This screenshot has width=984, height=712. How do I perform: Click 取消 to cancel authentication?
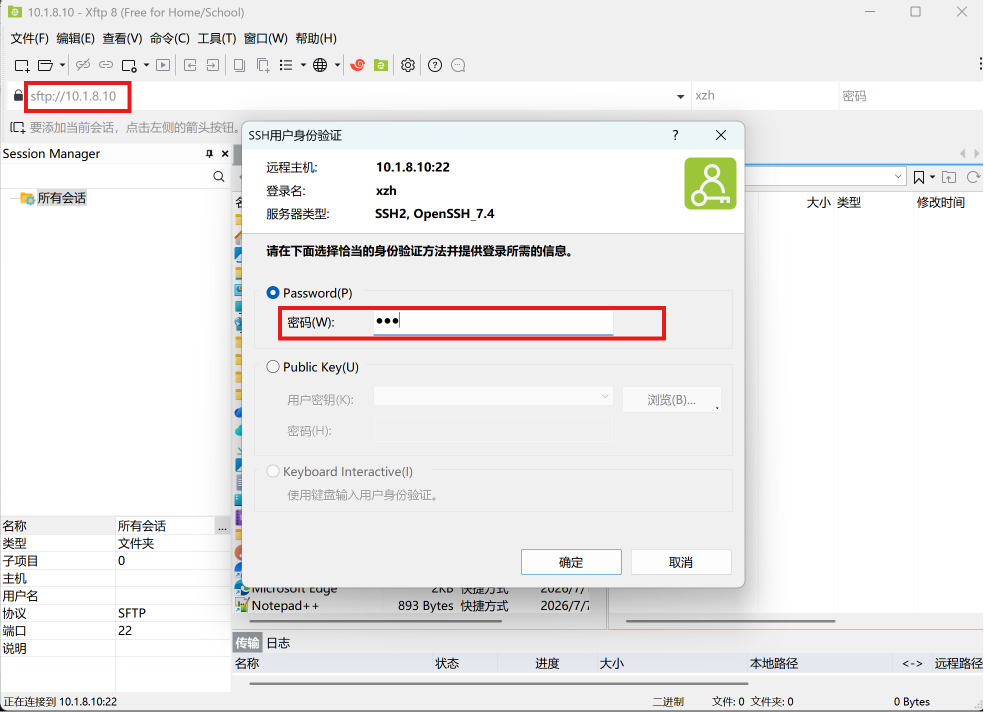[681, 562]
